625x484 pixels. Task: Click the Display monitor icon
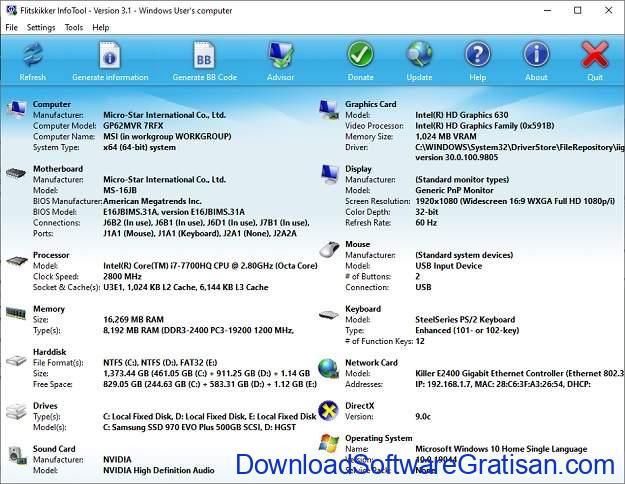point(330,174)
